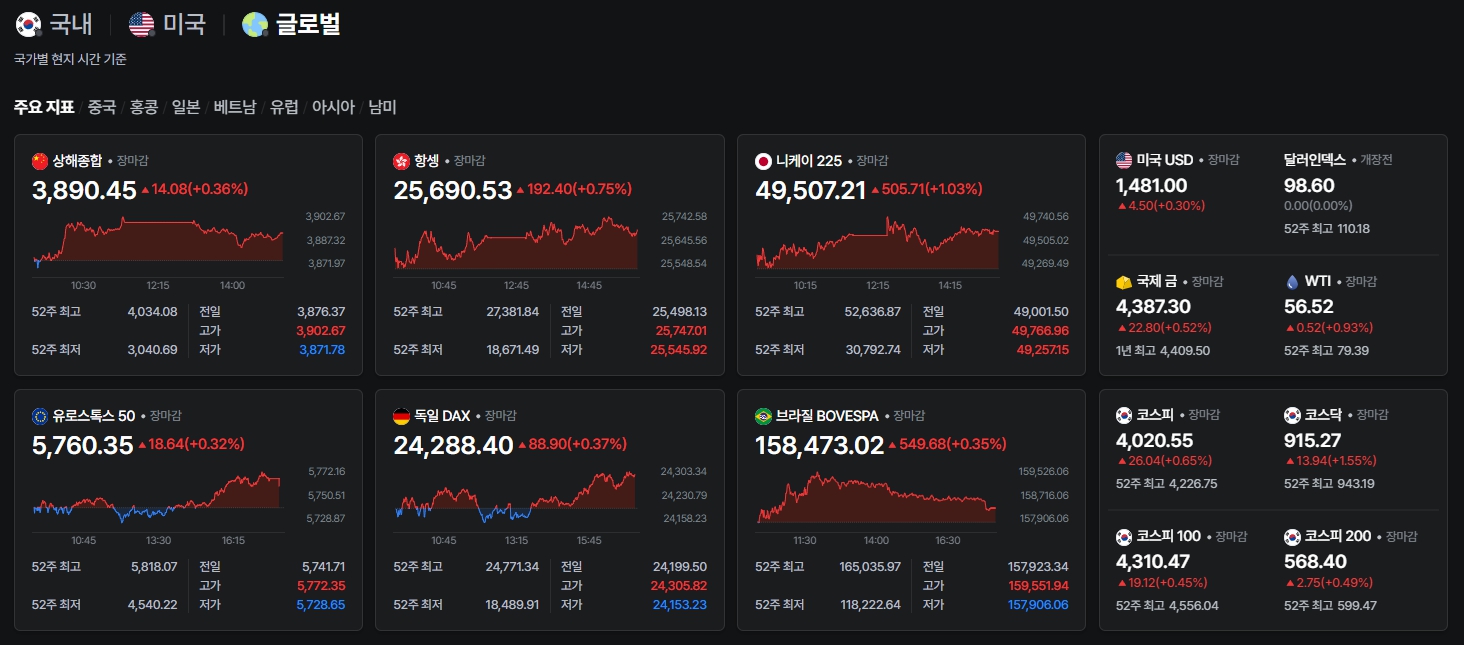Open the 코스피 200 title
Viewport: 1464px width, 645px height.
(x=1339, y=537)
